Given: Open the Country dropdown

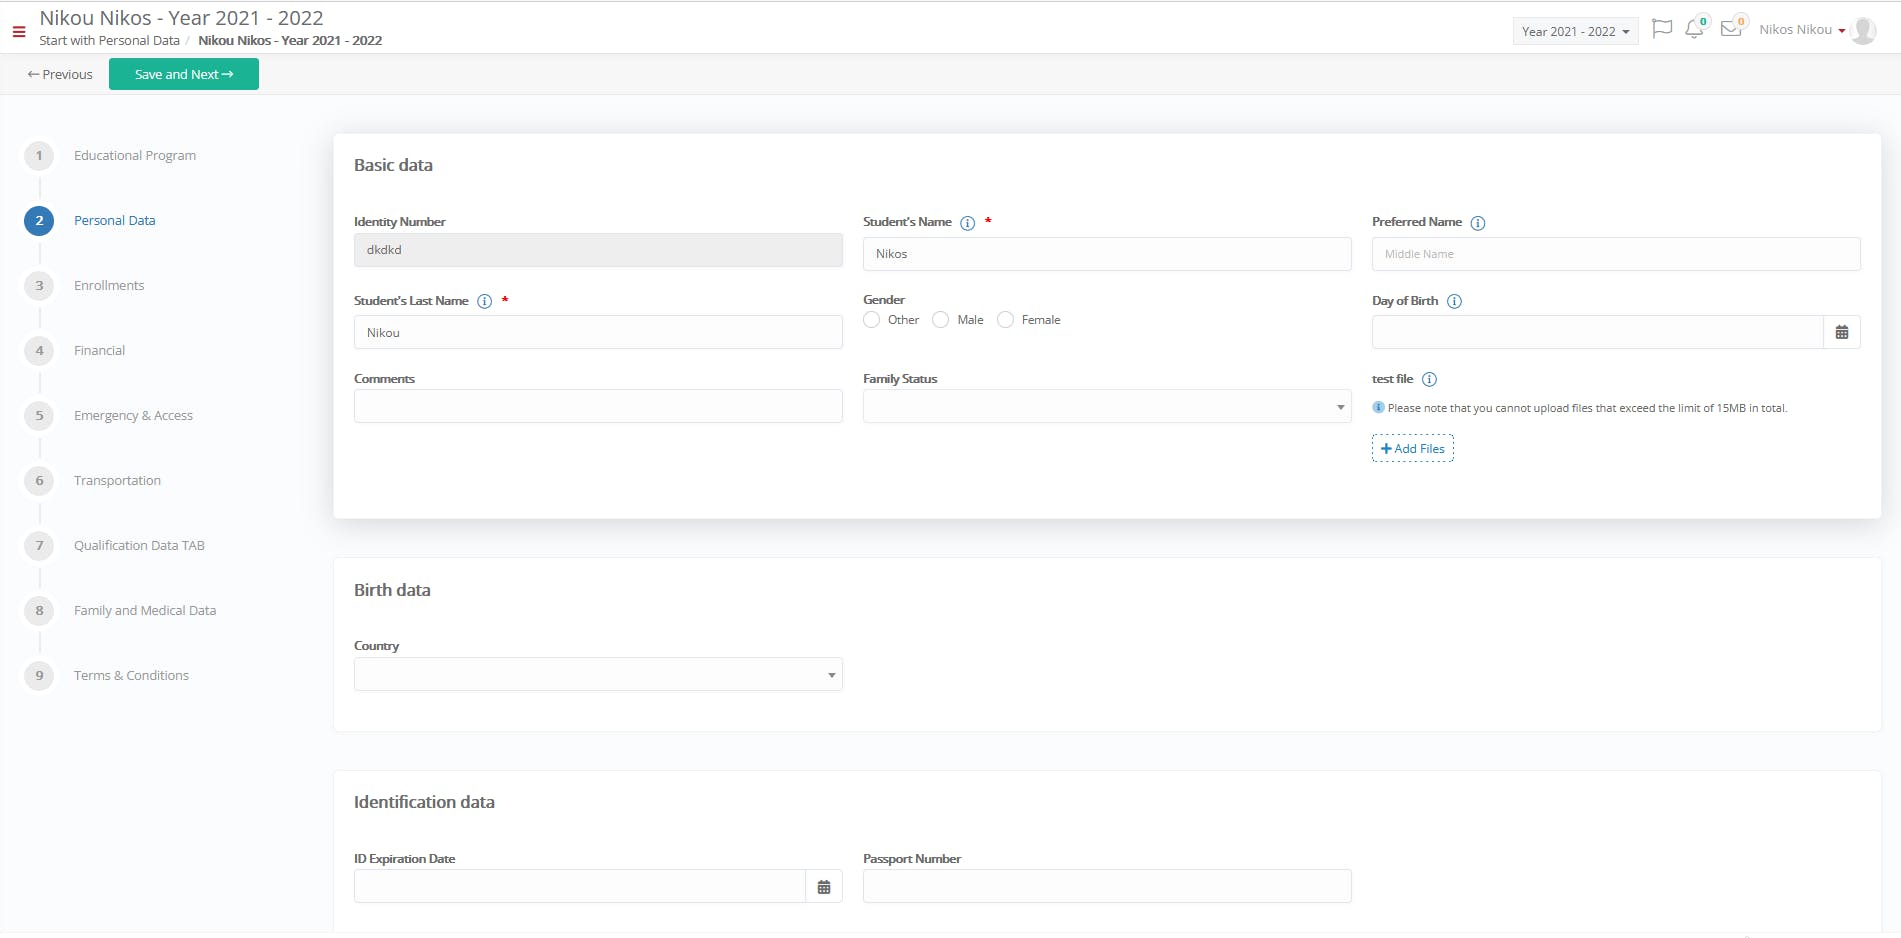Looking at the screenshot, I should click(x=598, y=674).
